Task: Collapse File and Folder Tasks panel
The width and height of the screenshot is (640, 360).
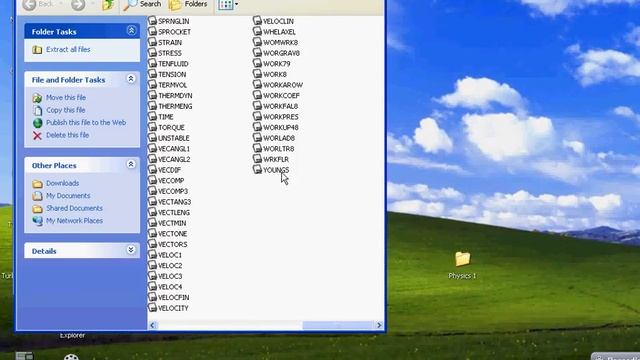Action: coord(131,79)
